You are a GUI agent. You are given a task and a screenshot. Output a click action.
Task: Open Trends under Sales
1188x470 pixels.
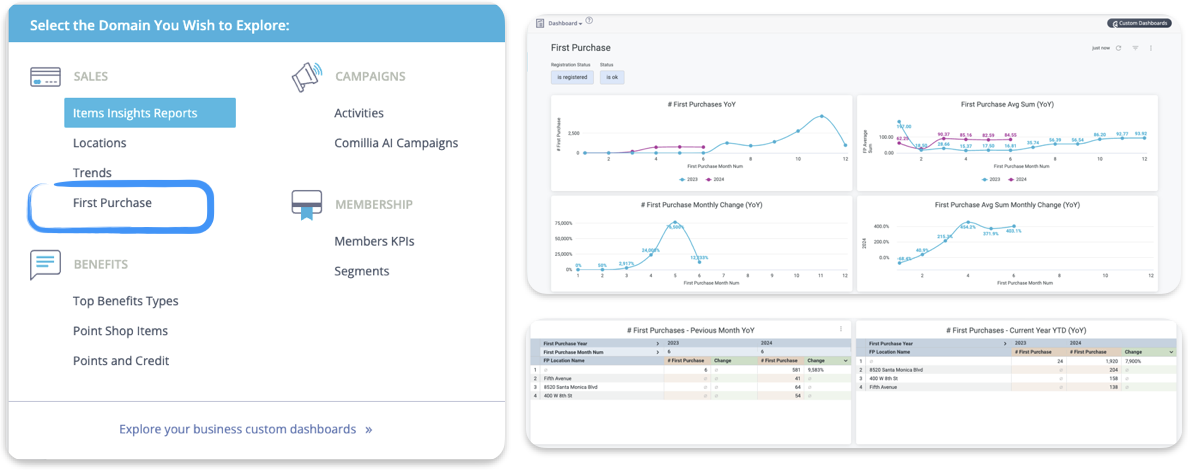click(x=92, y=173)
